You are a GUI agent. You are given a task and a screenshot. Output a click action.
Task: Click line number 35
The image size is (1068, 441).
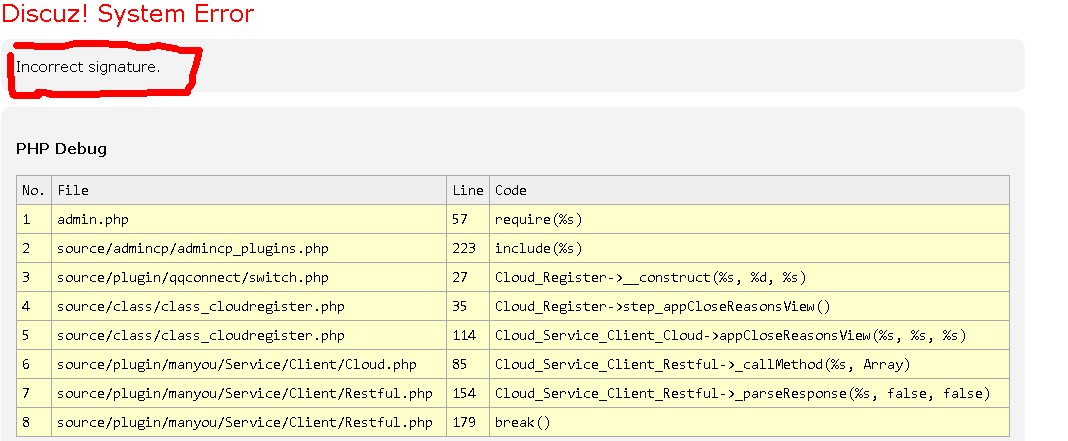coord(468,306)
